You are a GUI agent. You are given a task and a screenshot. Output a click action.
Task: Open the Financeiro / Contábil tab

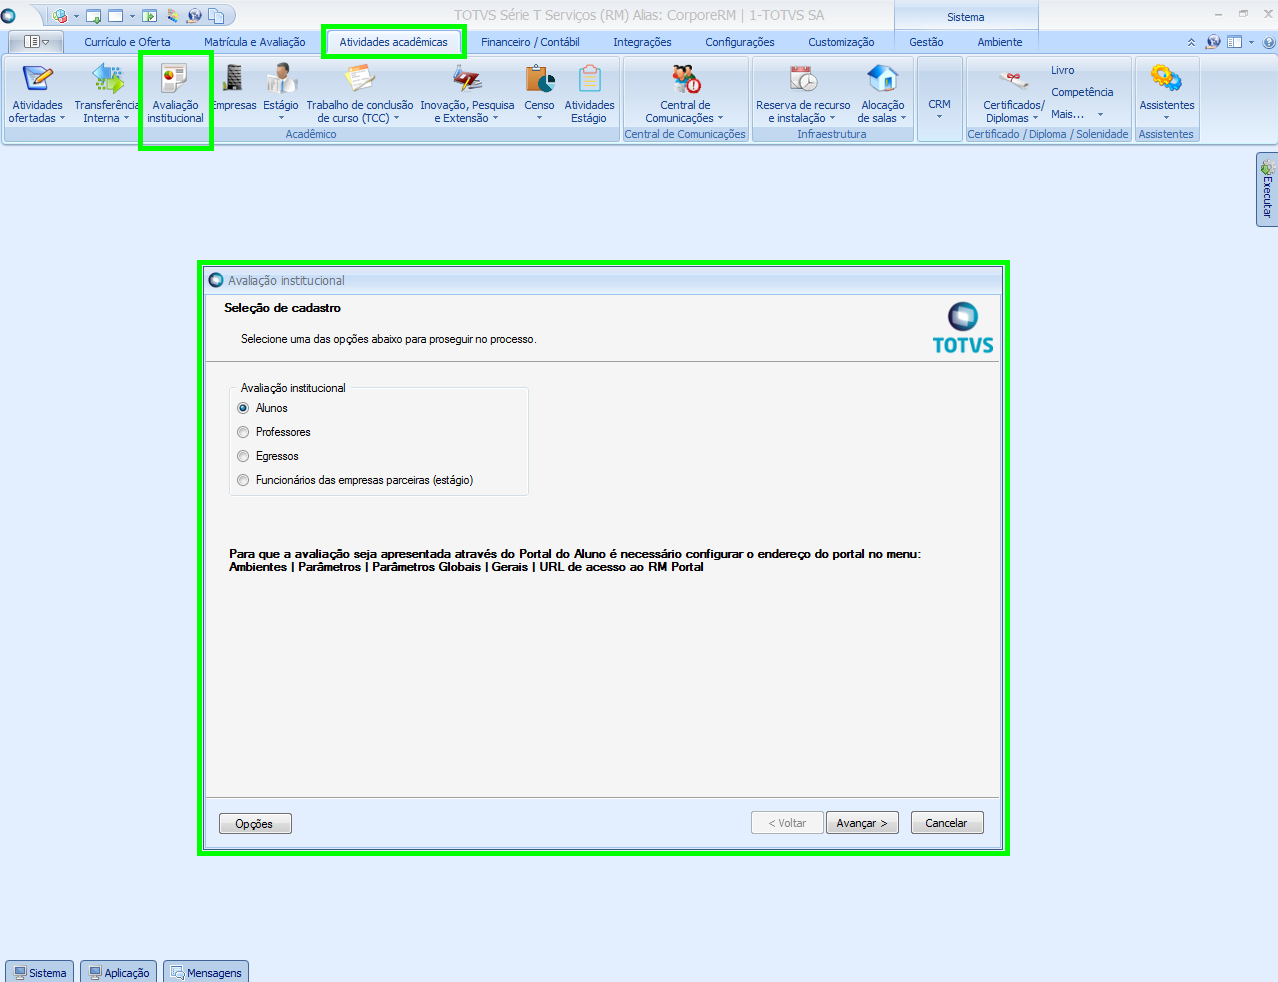[530, 42]
